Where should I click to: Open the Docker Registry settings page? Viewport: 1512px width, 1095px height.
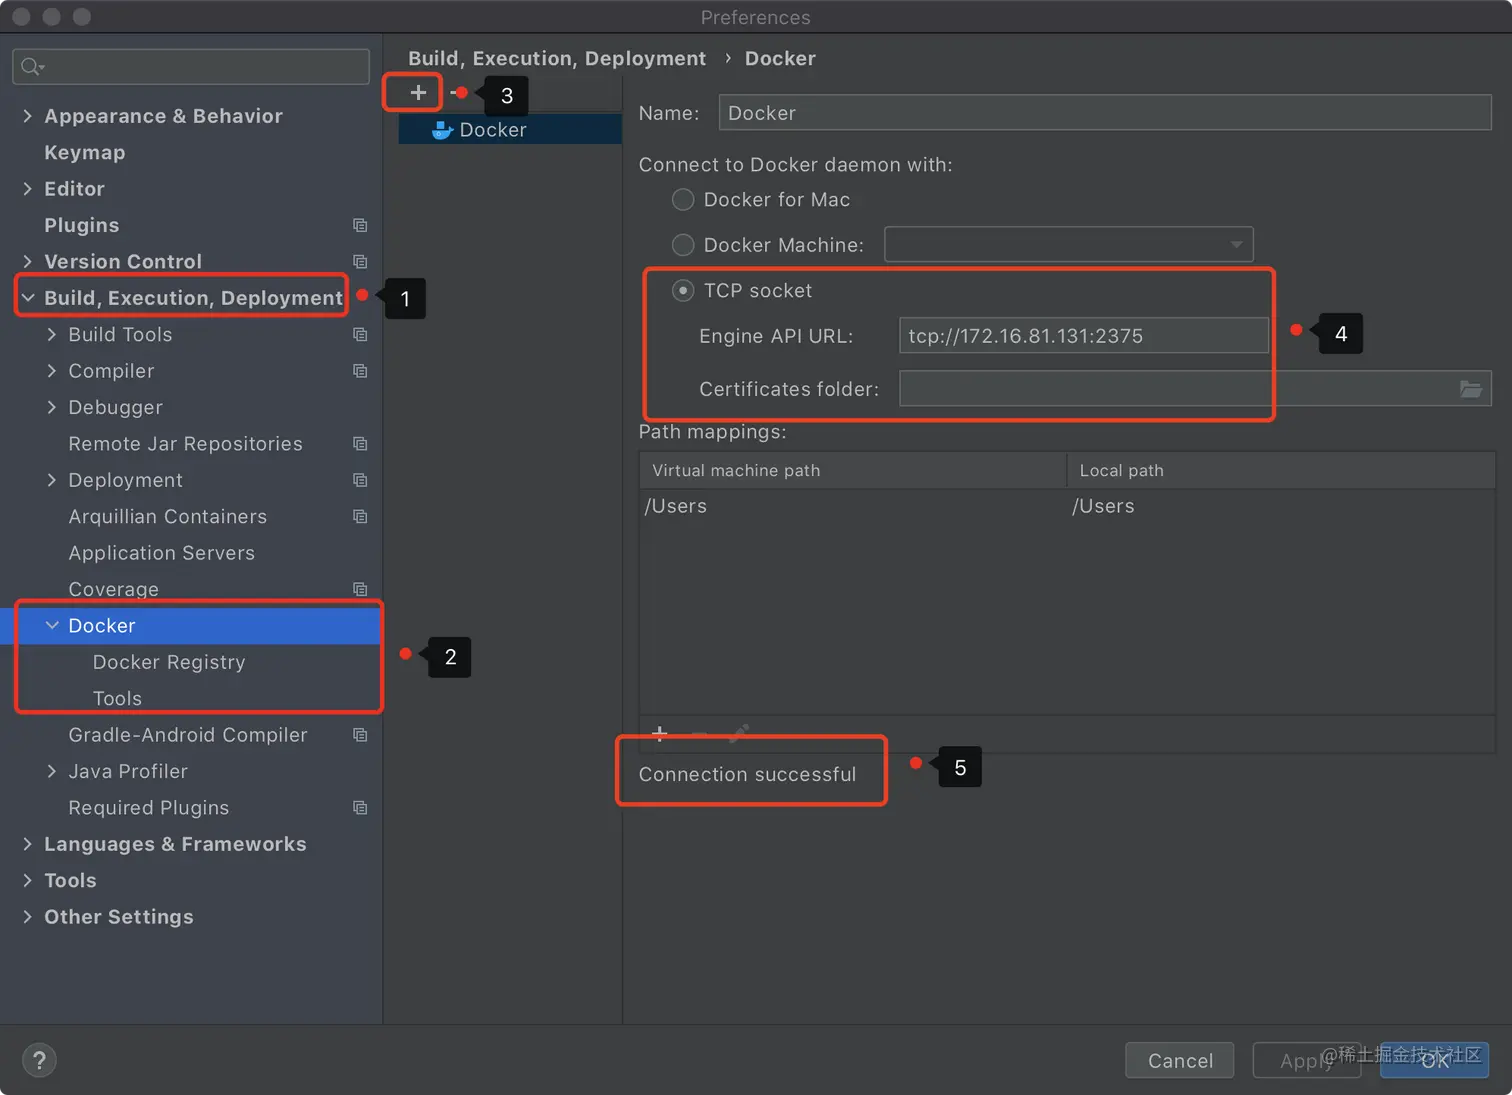click(x=169, y=662)
